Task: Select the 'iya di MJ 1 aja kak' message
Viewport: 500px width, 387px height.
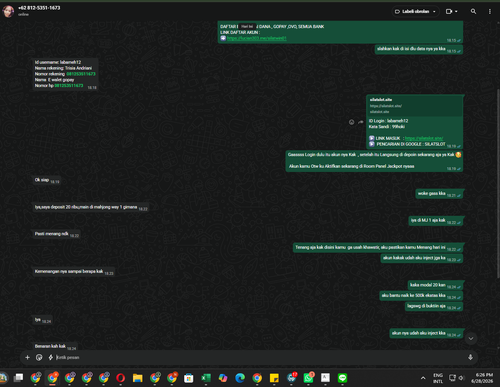Action: tap(436, 221)
